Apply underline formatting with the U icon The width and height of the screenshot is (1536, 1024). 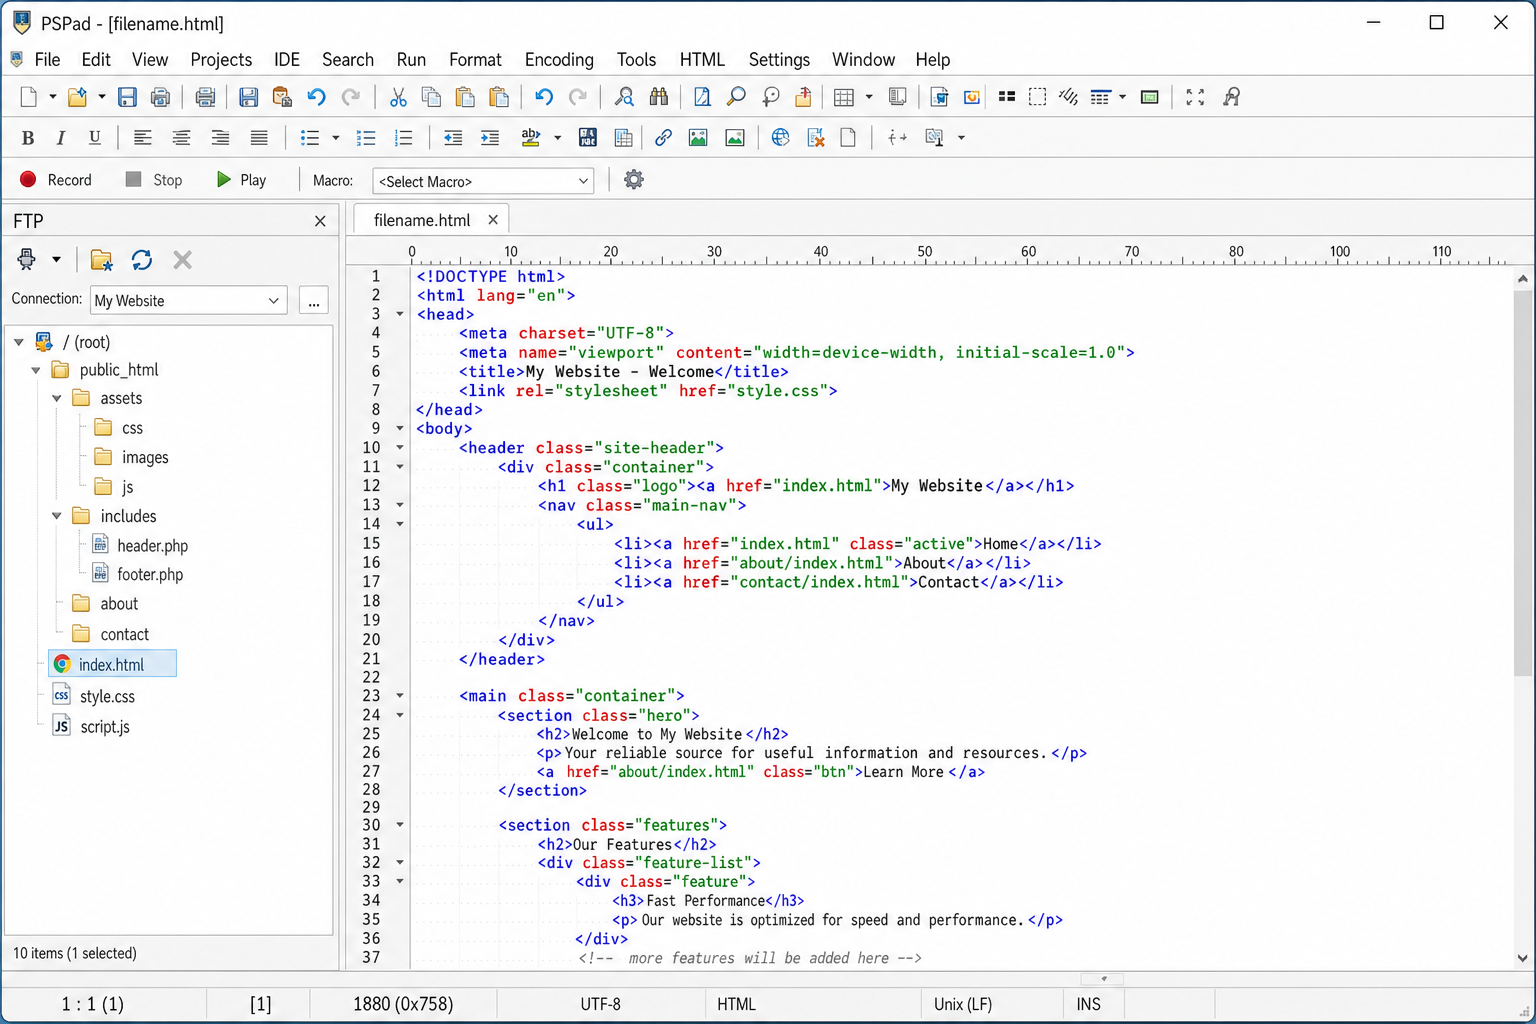[94, 138]
